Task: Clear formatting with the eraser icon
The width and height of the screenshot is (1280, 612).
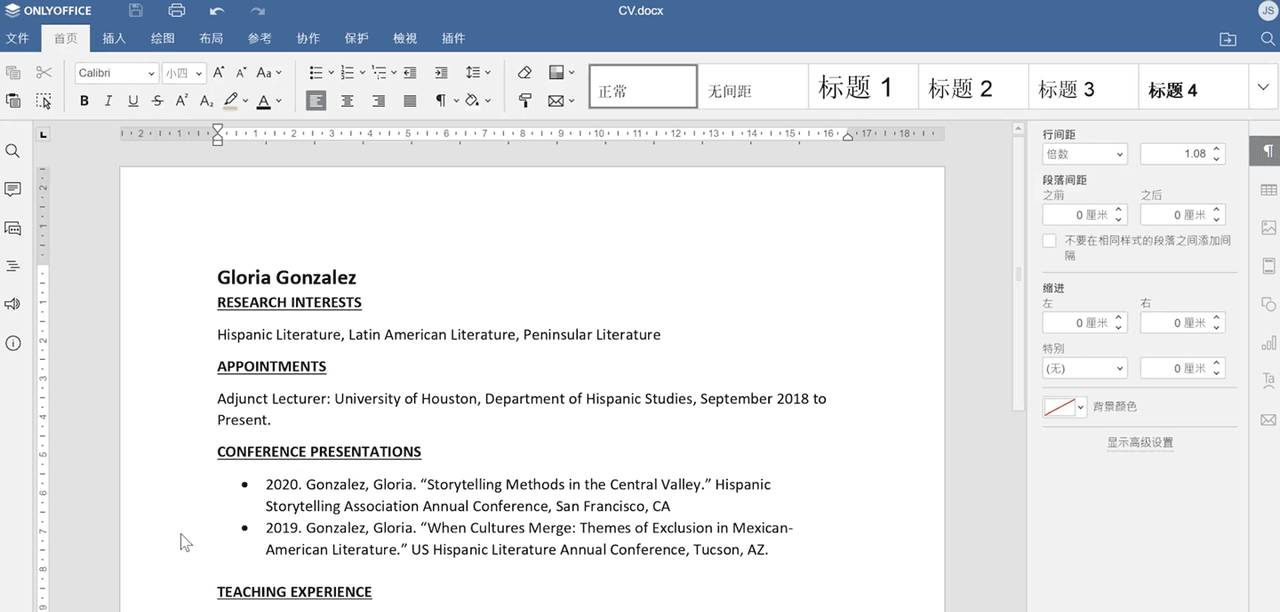Action: pos(524,72)
